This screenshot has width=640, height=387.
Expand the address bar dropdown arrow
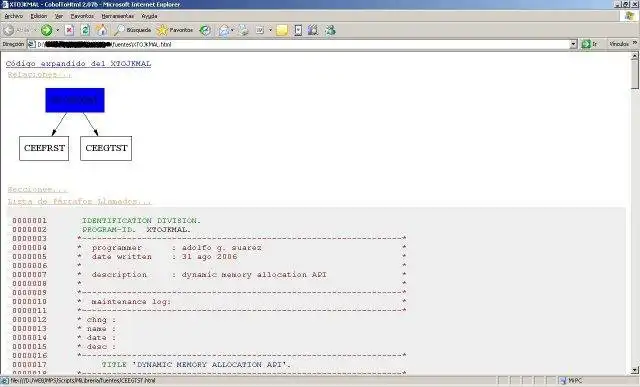[x=573, y=44]
